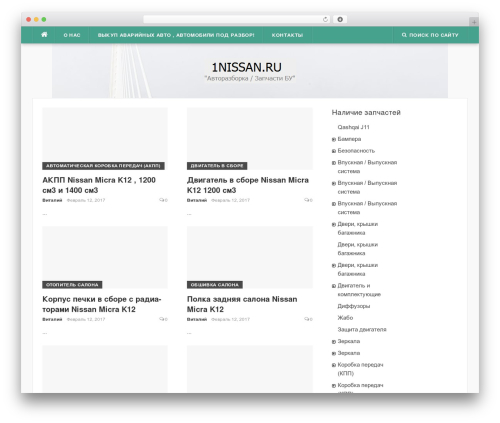This screenshot has height=423, width=500.
Task: Expand 'Двигатель и комплектующие' with its plus icon
Action: [334, 286]
